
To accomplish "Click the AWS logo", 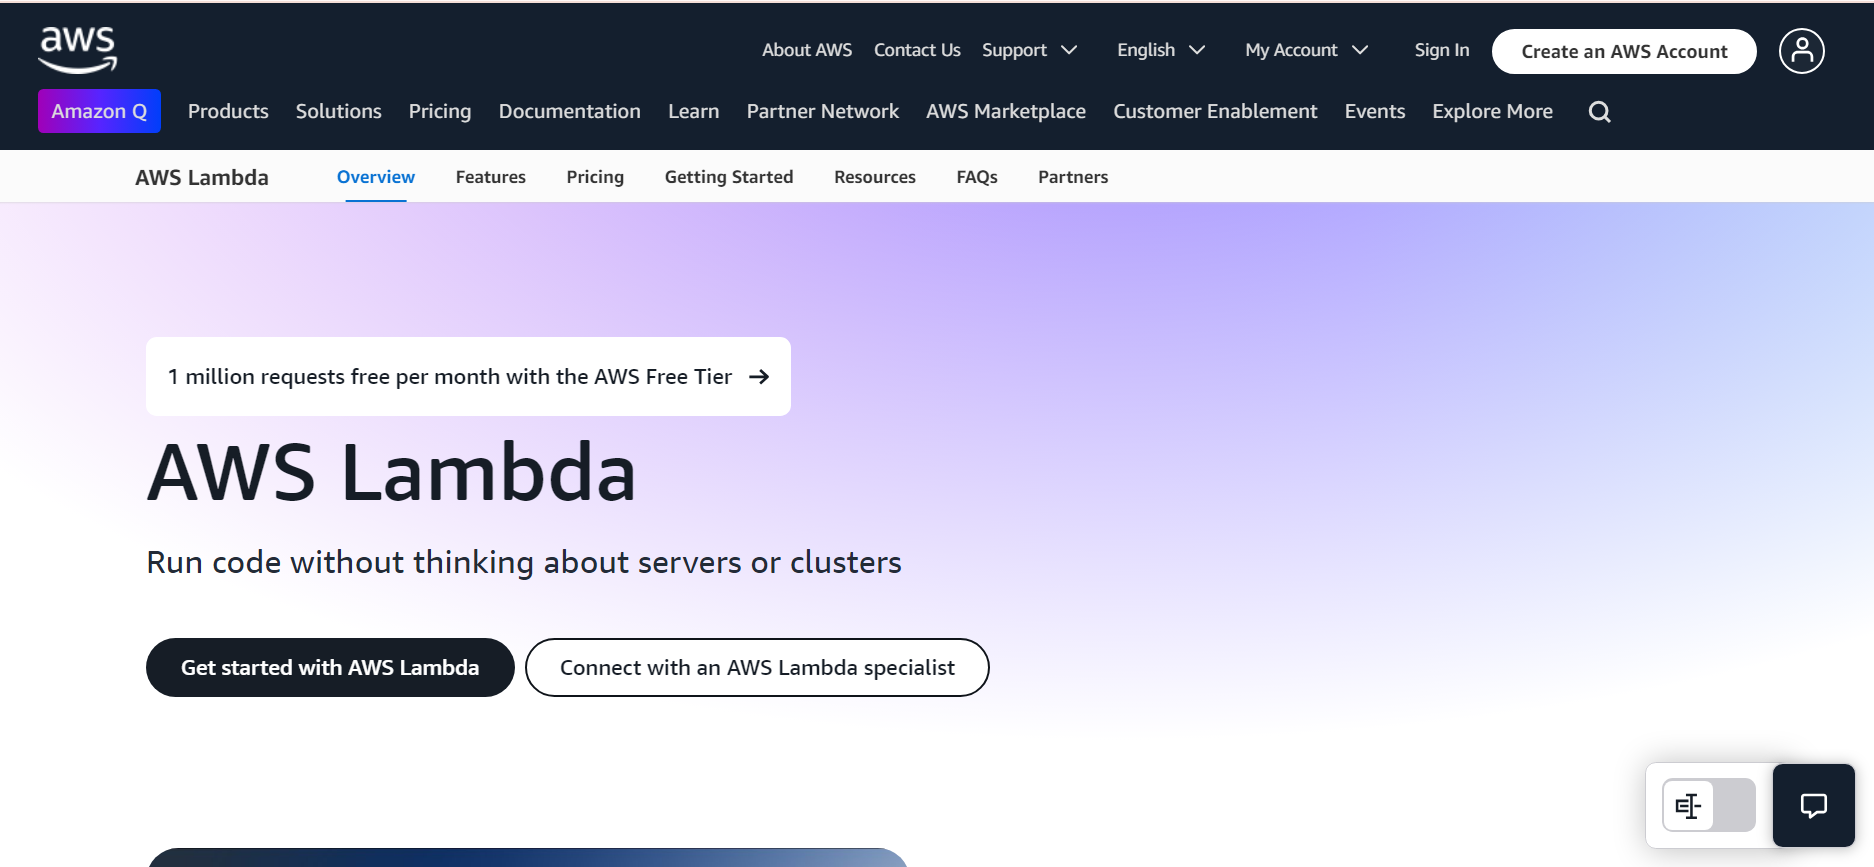I will click(78, 50).
